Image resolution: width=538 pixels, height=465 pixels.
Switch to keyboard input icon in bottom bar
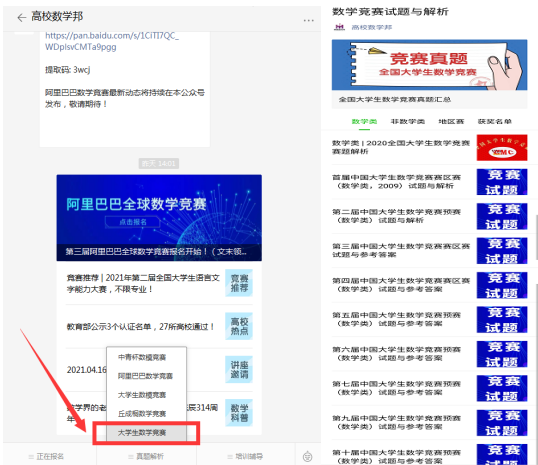[307, 456]
